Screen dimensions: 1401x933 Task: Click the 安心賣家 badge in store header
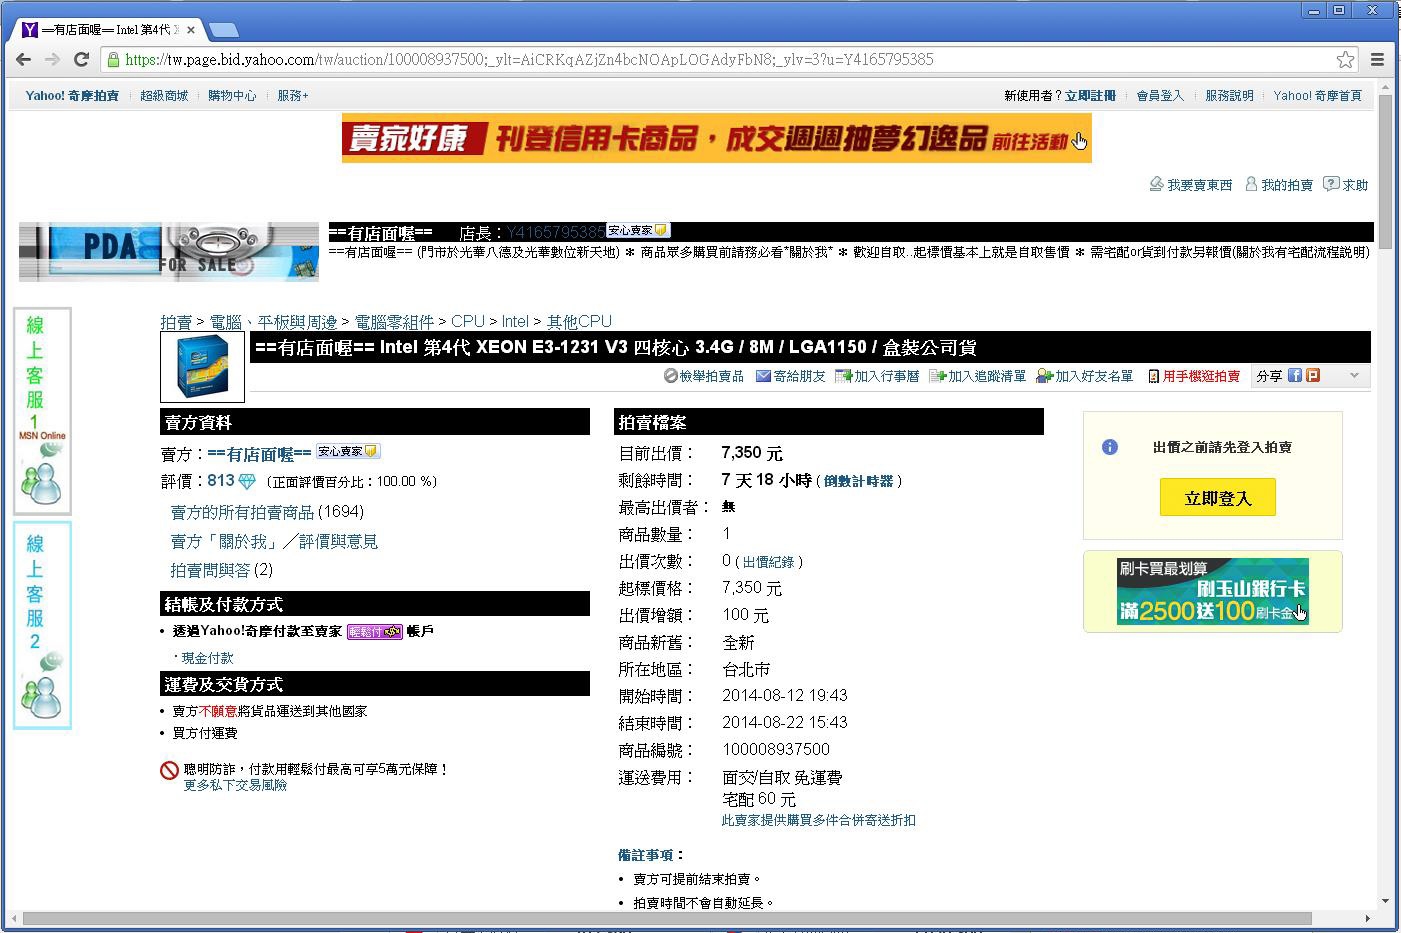pyautogui.click(x=638, y=230)
